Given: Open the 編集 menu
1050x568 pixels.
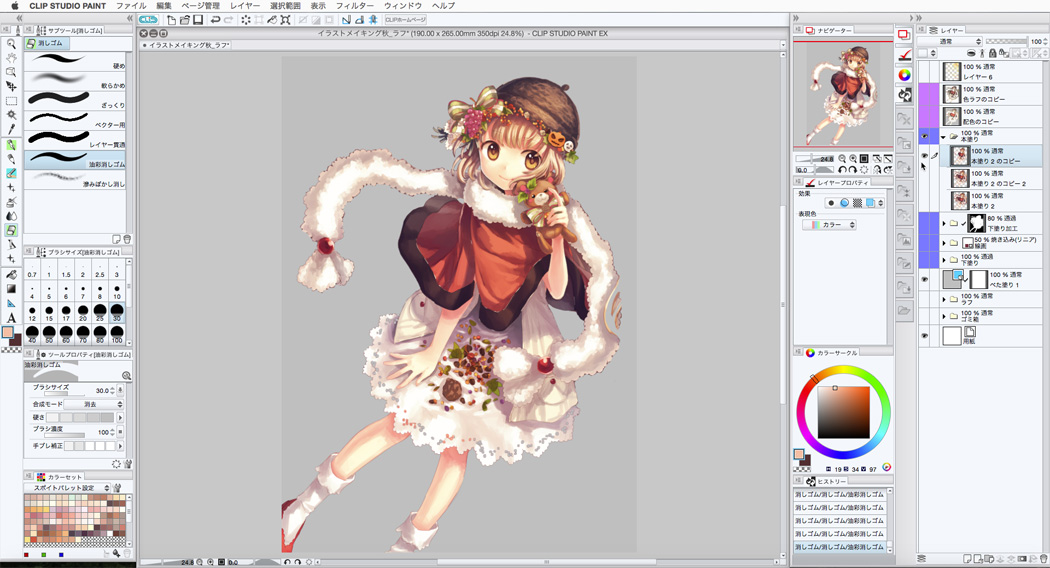Looking at the screenshot, I should (x=164, y=5).
